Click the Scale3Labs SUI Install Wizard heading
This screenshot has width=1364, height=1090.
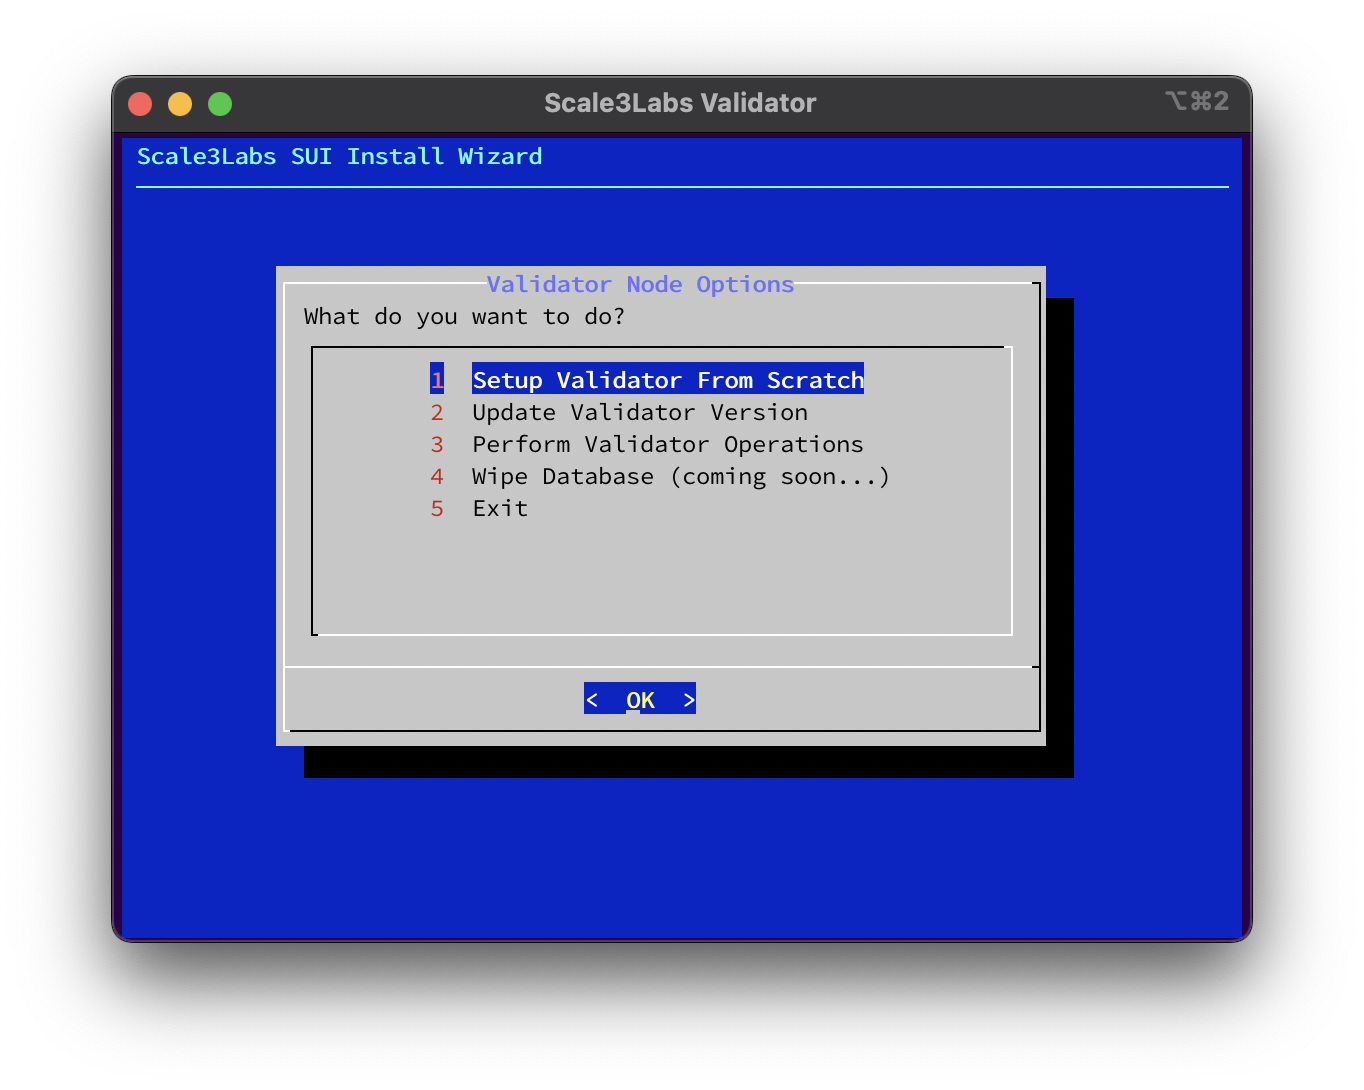pos(340,156)
